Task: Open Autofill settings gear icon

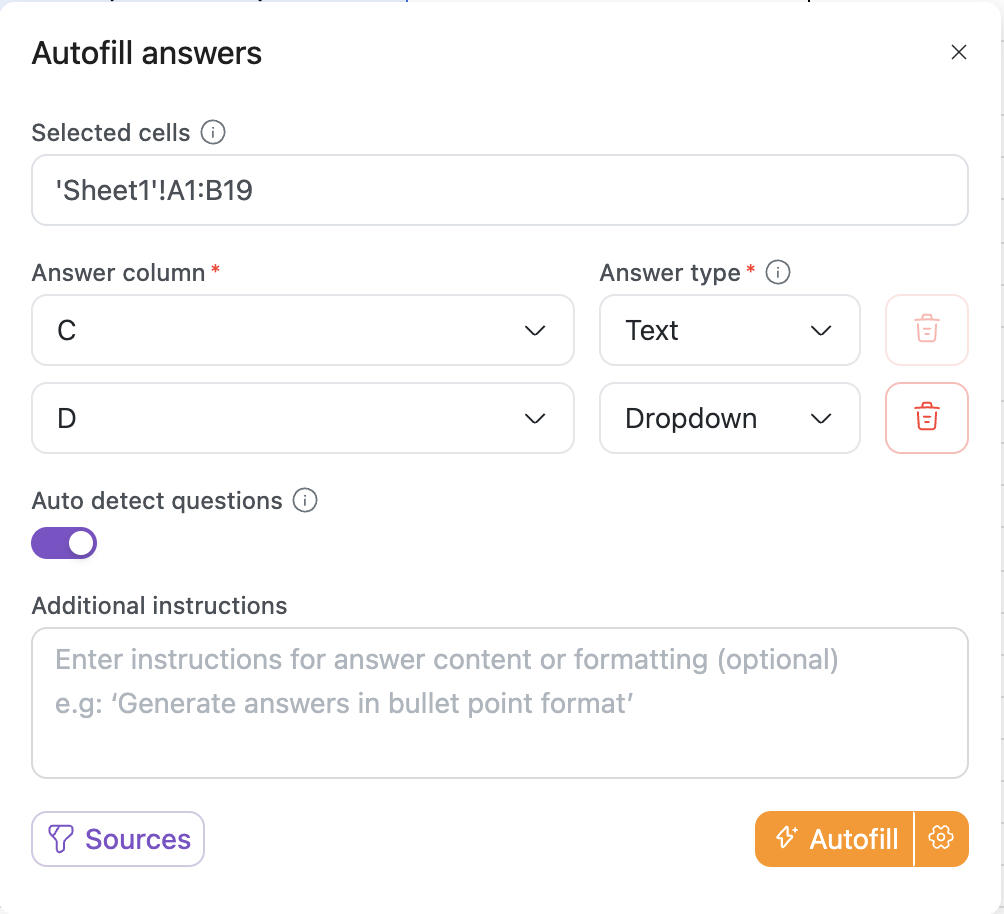Action: click(x=941, y=838)
